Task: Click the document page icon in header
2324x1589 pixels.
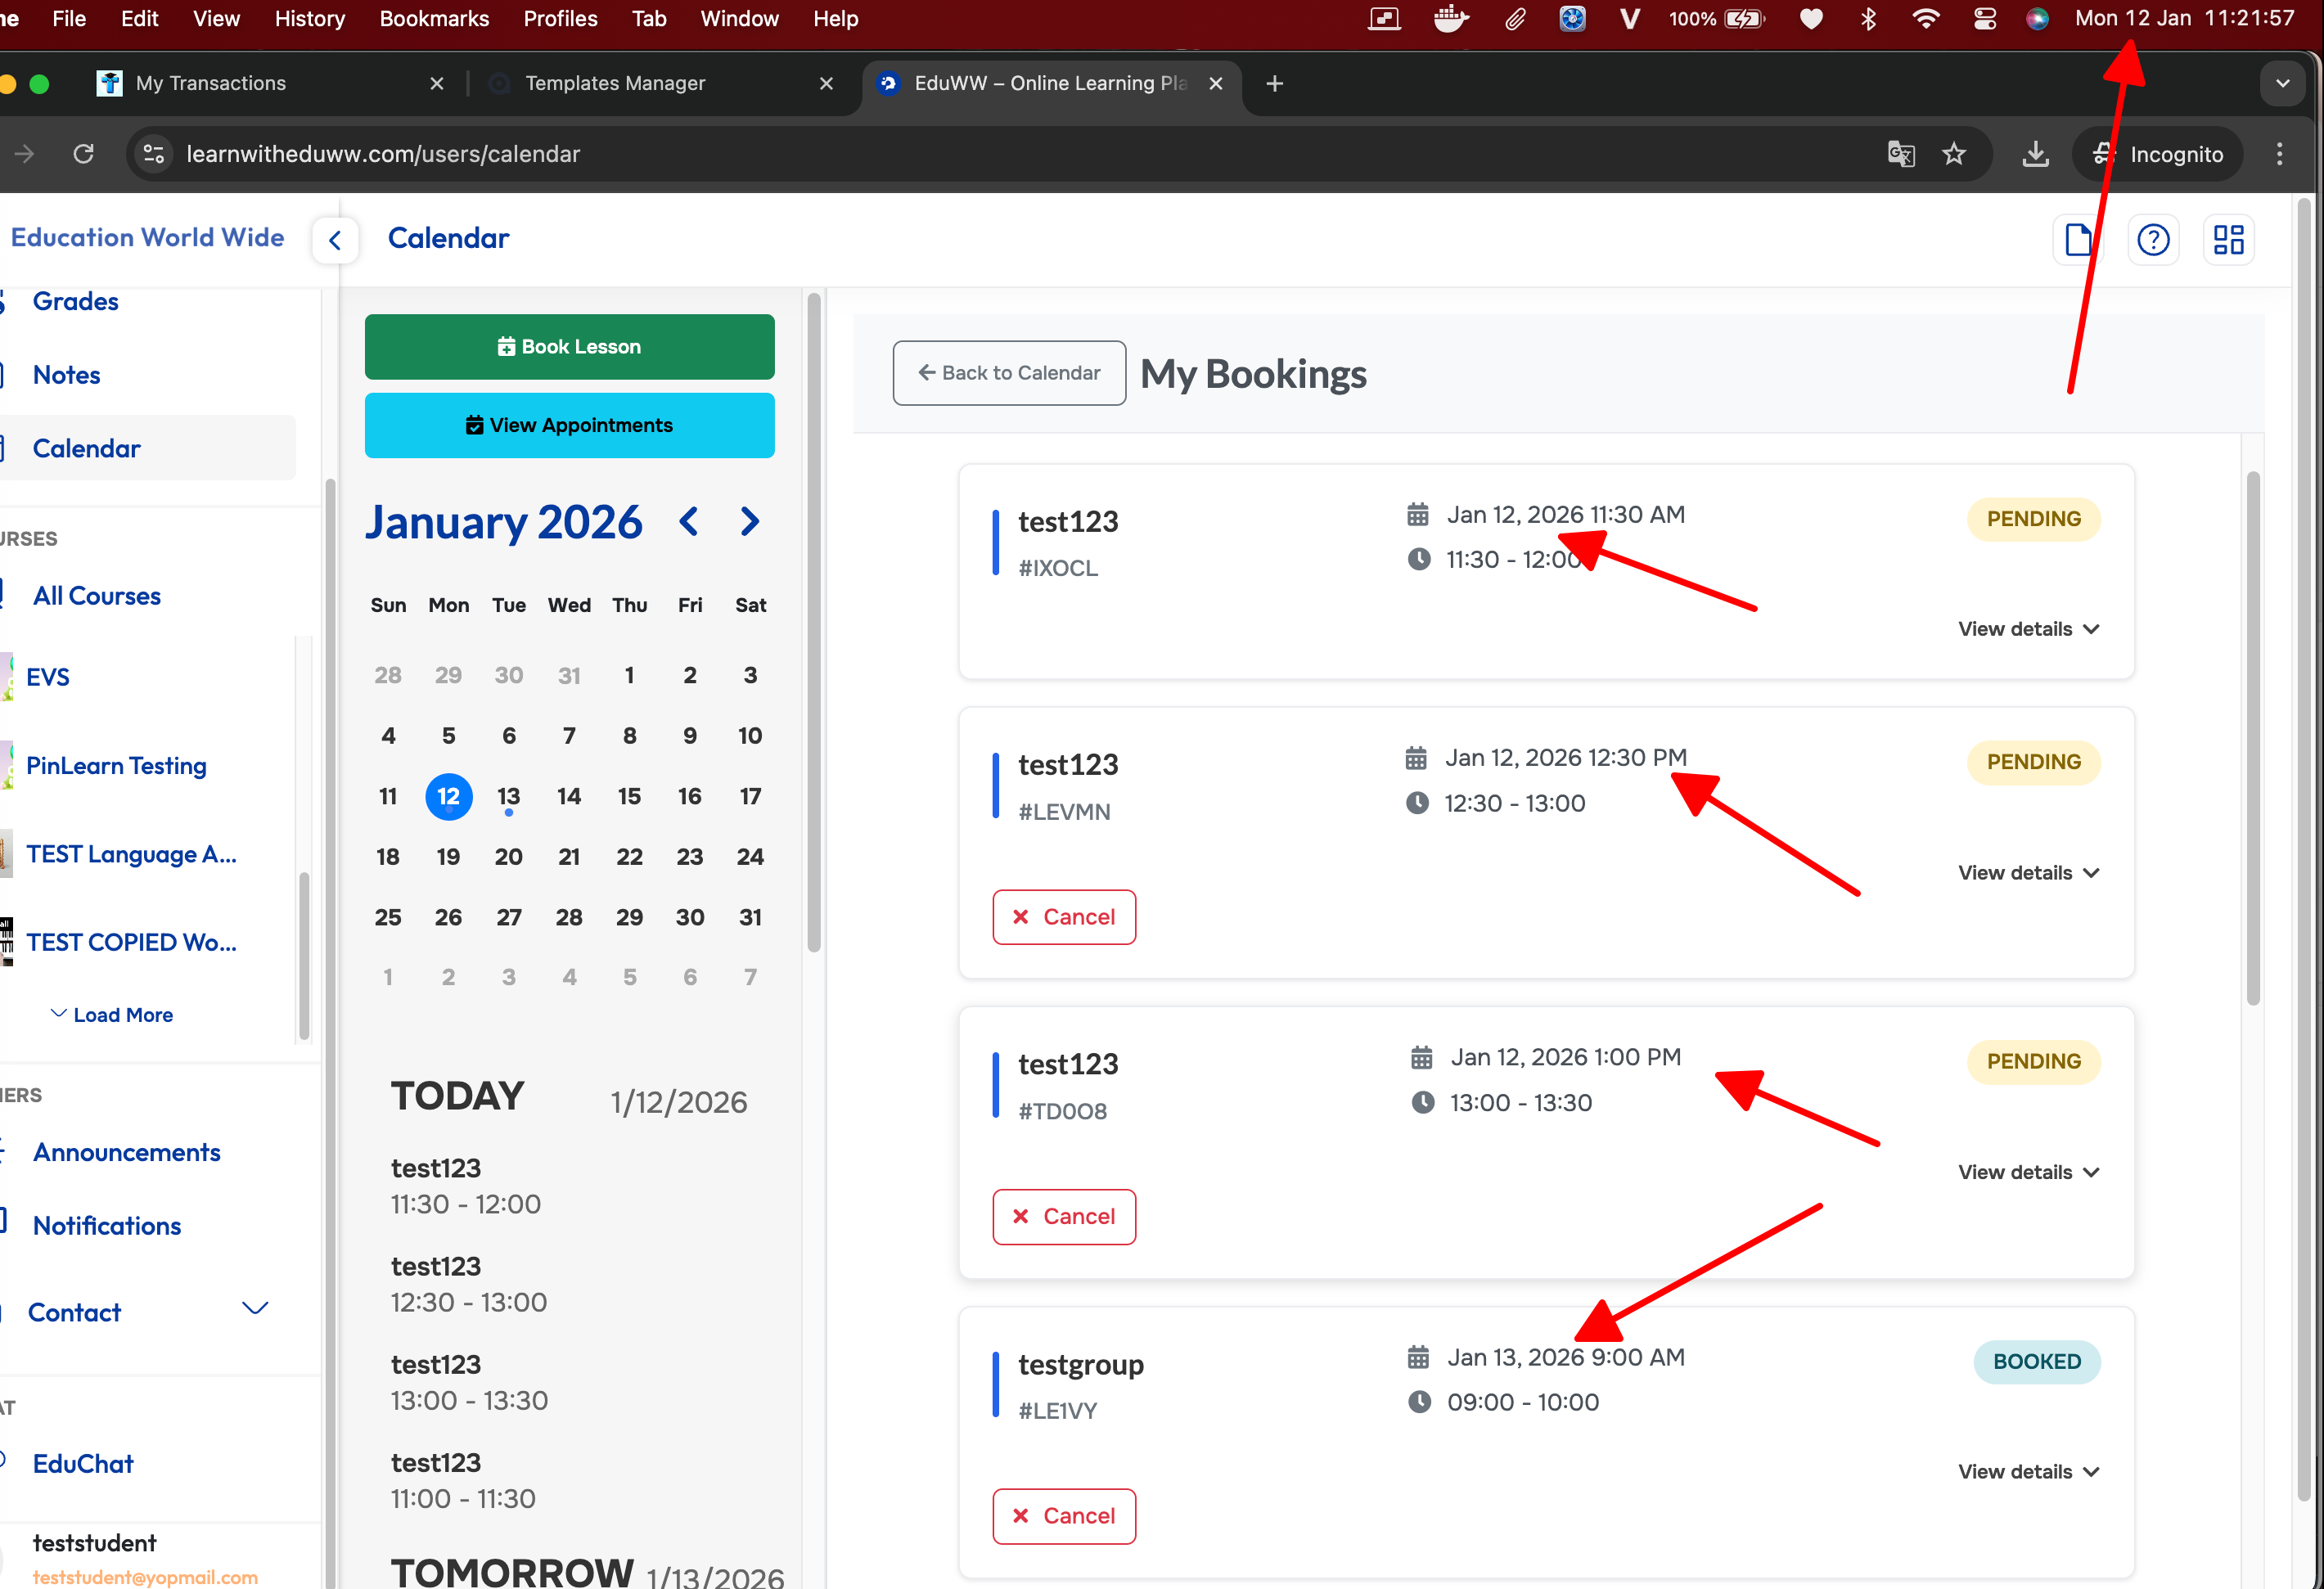Action: [x=2078, y=240]
